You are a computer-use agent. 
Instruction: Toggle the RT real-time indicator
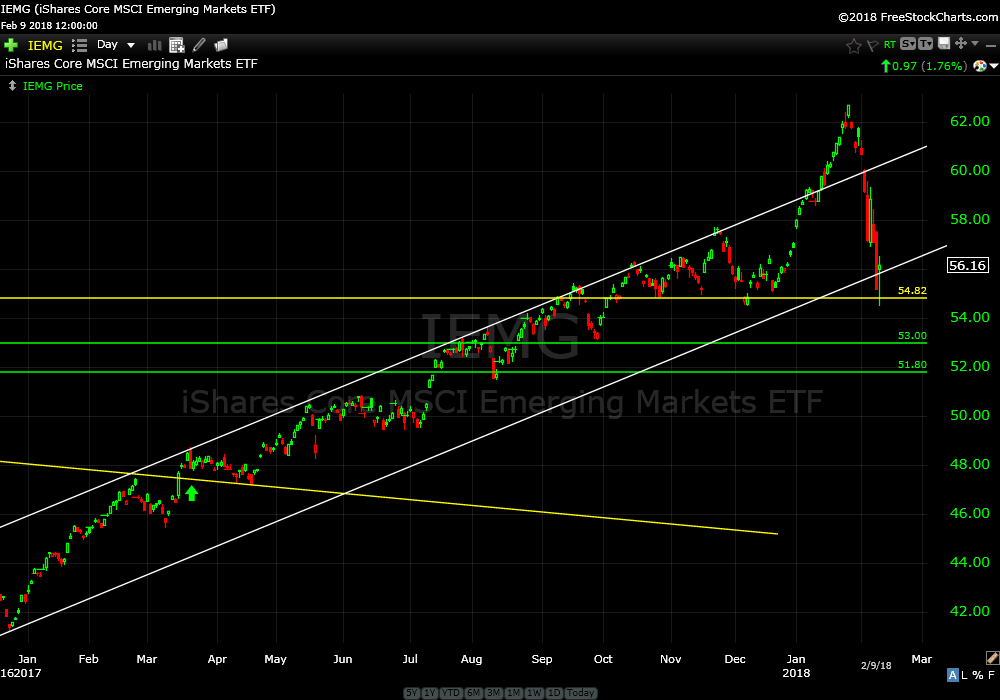pyautogui.click(x=889, y=45)
